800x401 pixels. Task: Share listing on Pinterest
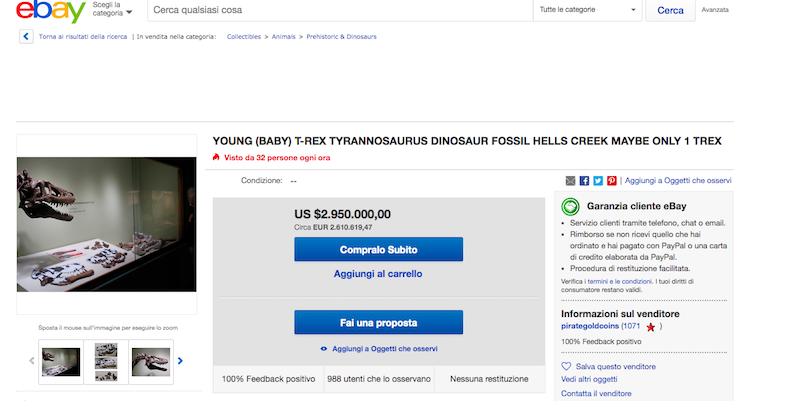(611, 180)
